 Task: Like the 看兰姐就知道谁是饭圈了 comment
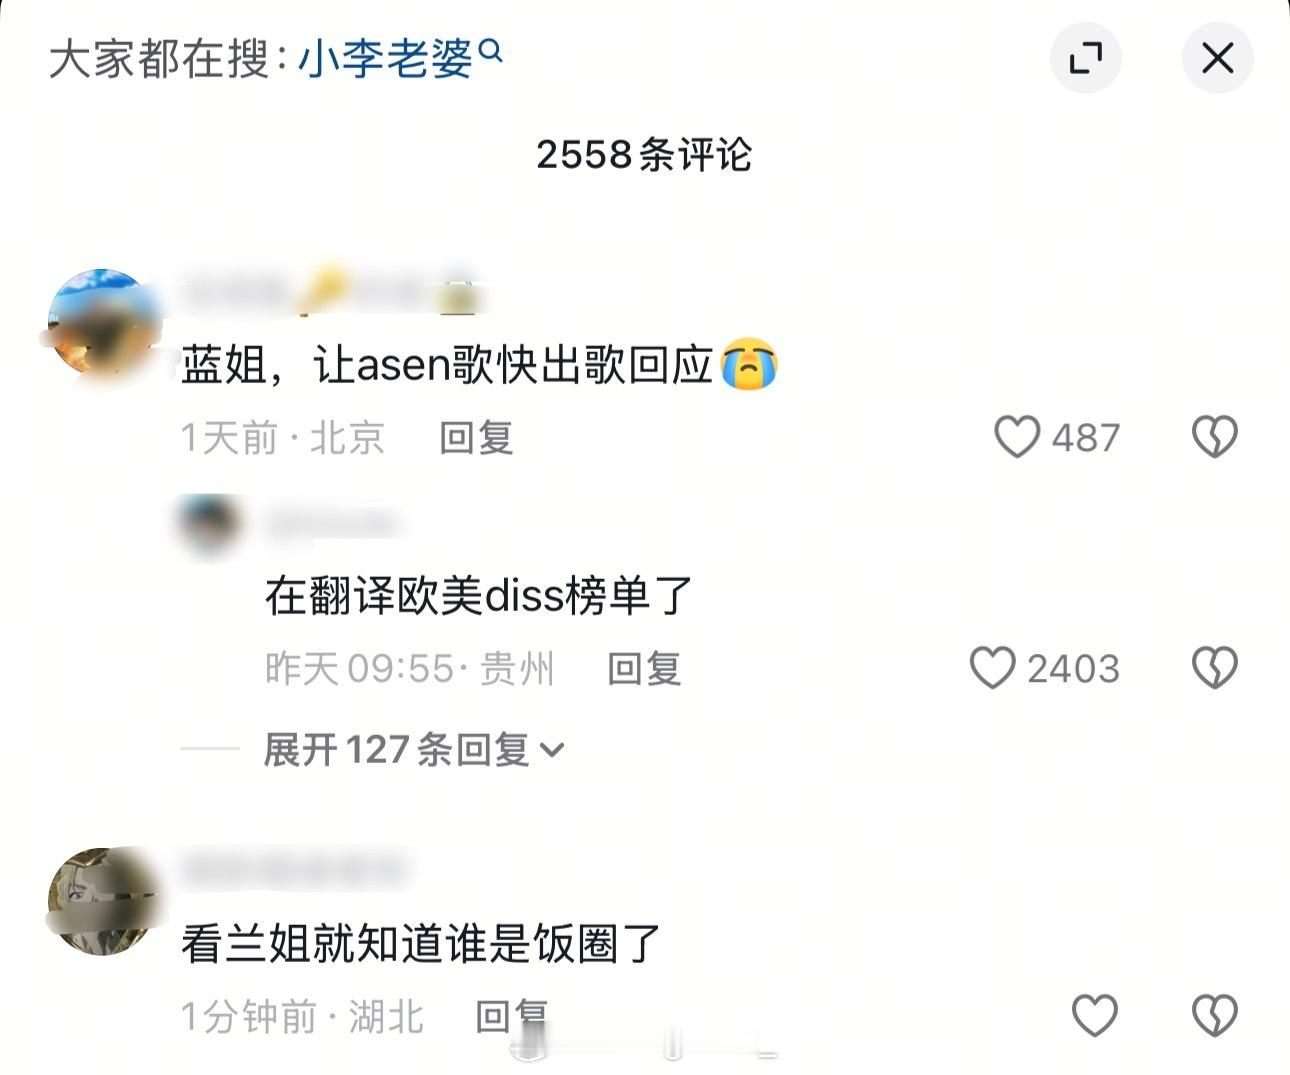tap(1095, 1015)
